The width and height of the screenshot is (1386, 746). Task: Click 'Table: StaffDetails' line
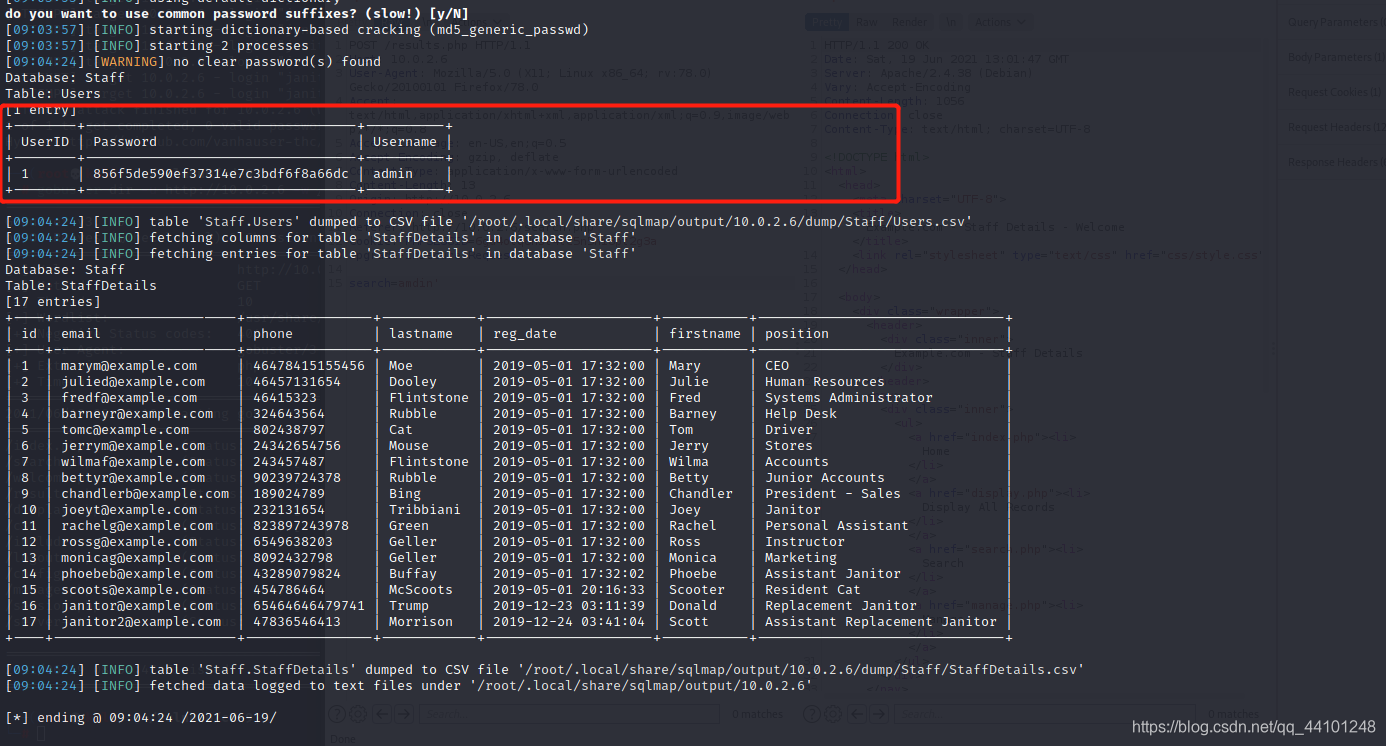pyautogui.click(x=81, y=286)
